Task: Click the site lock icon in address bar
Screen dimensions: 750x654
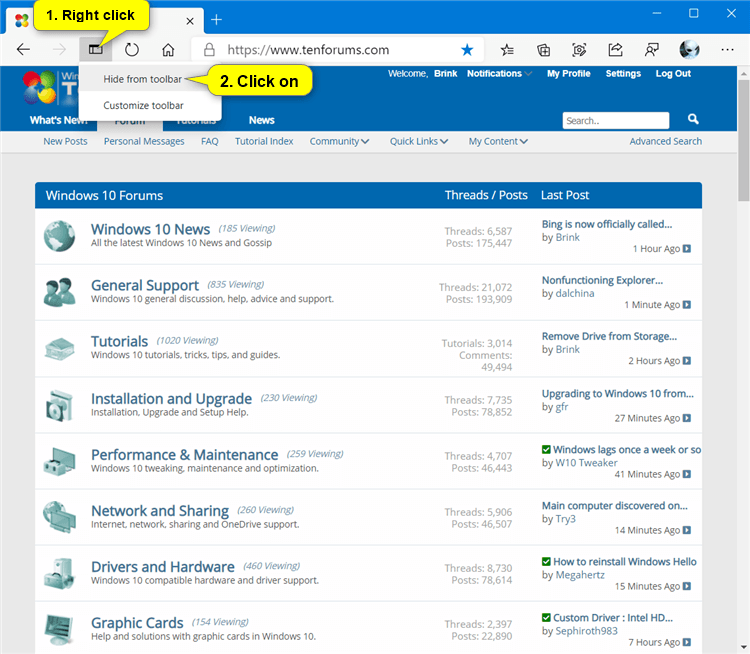Action: click(x=209, y=49)
